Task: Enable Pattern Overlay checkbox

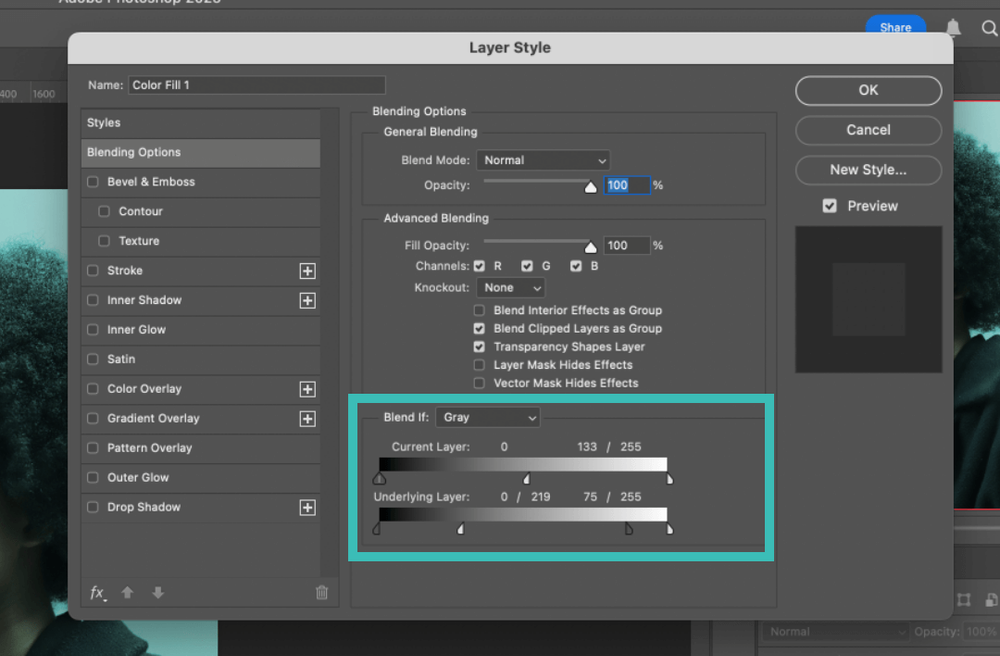Action: (x=92, y=448)
